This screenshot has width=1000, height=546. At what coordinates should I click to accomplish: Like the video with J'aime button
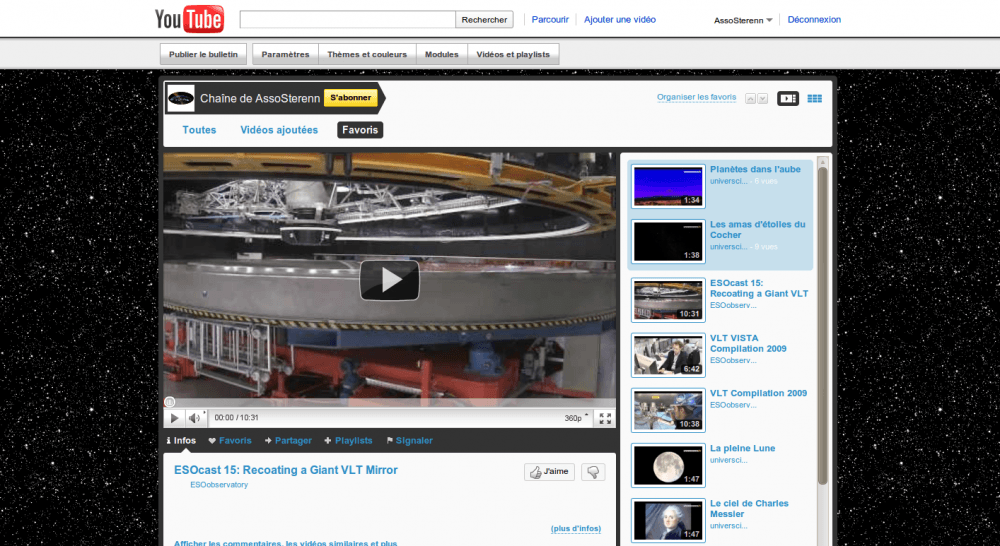549,472
